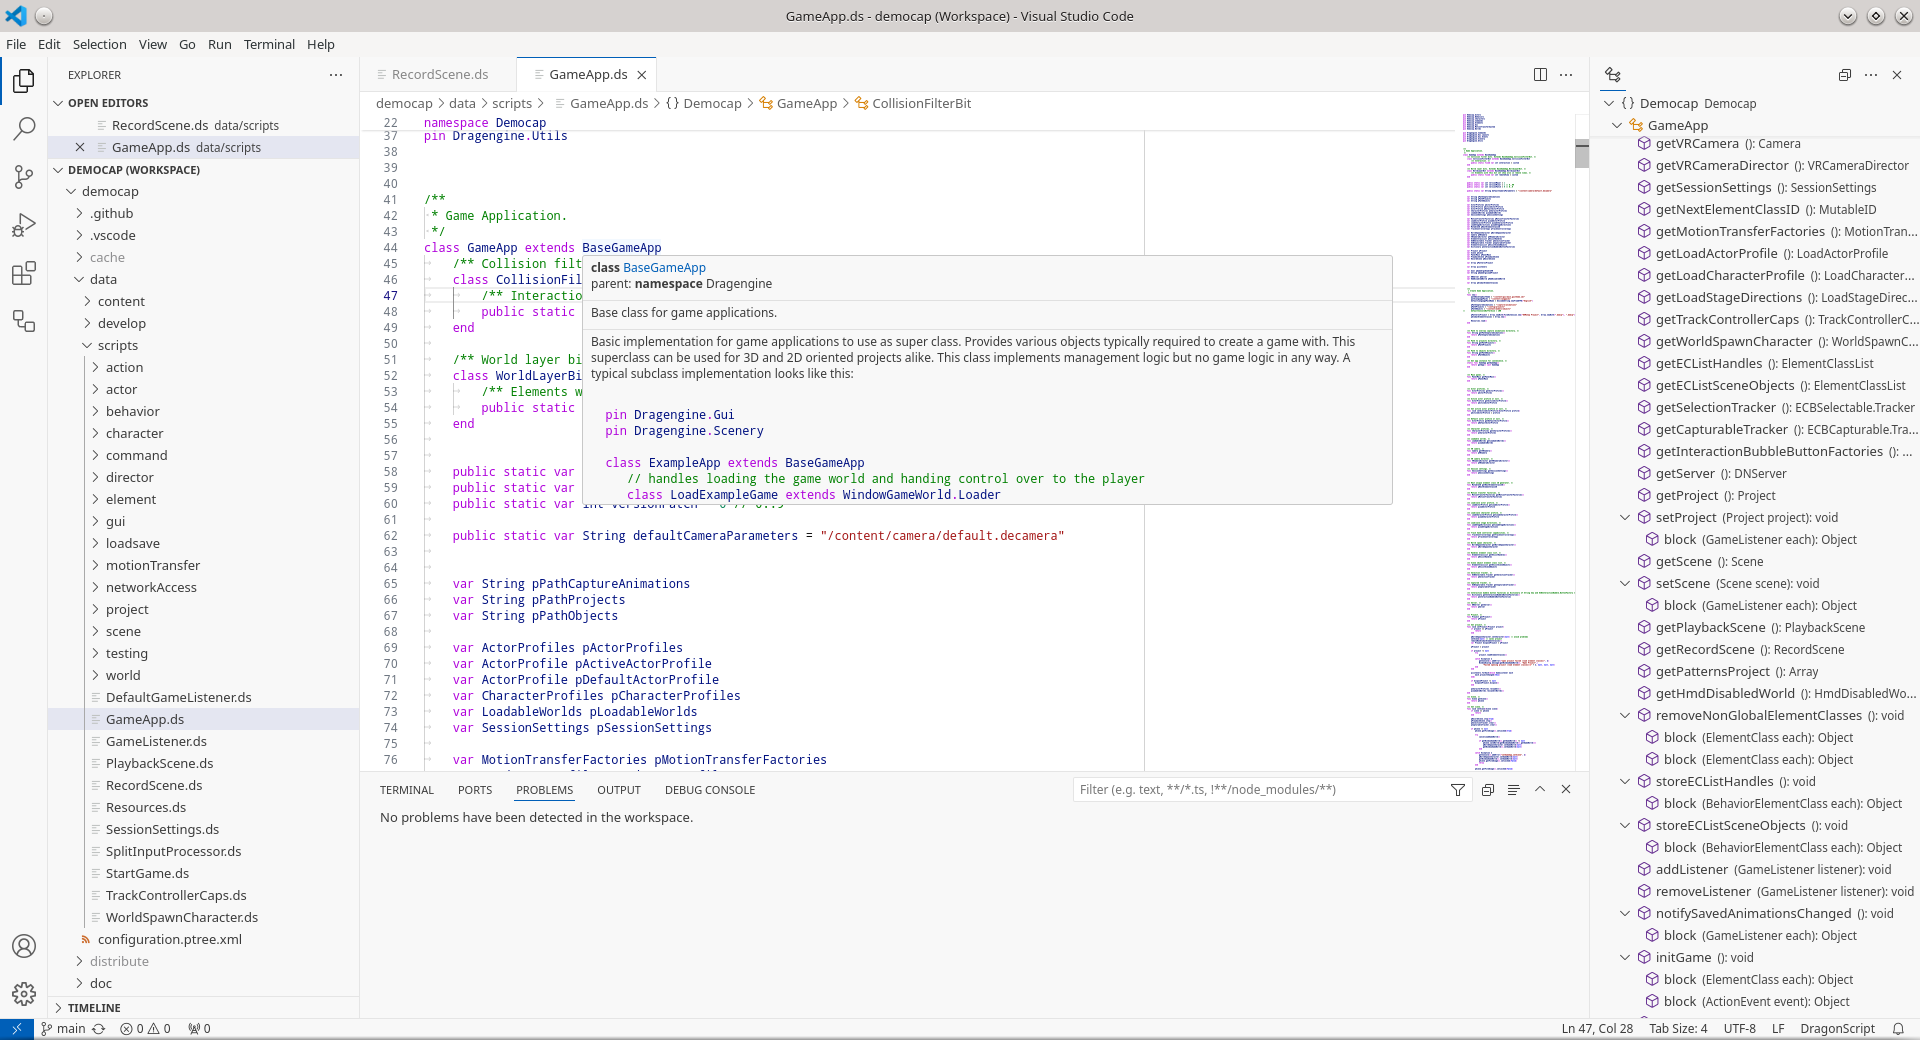Maximize the bottom panel size
The width and height of the screenshot is (1920, 1040).
click(1540, 790)
